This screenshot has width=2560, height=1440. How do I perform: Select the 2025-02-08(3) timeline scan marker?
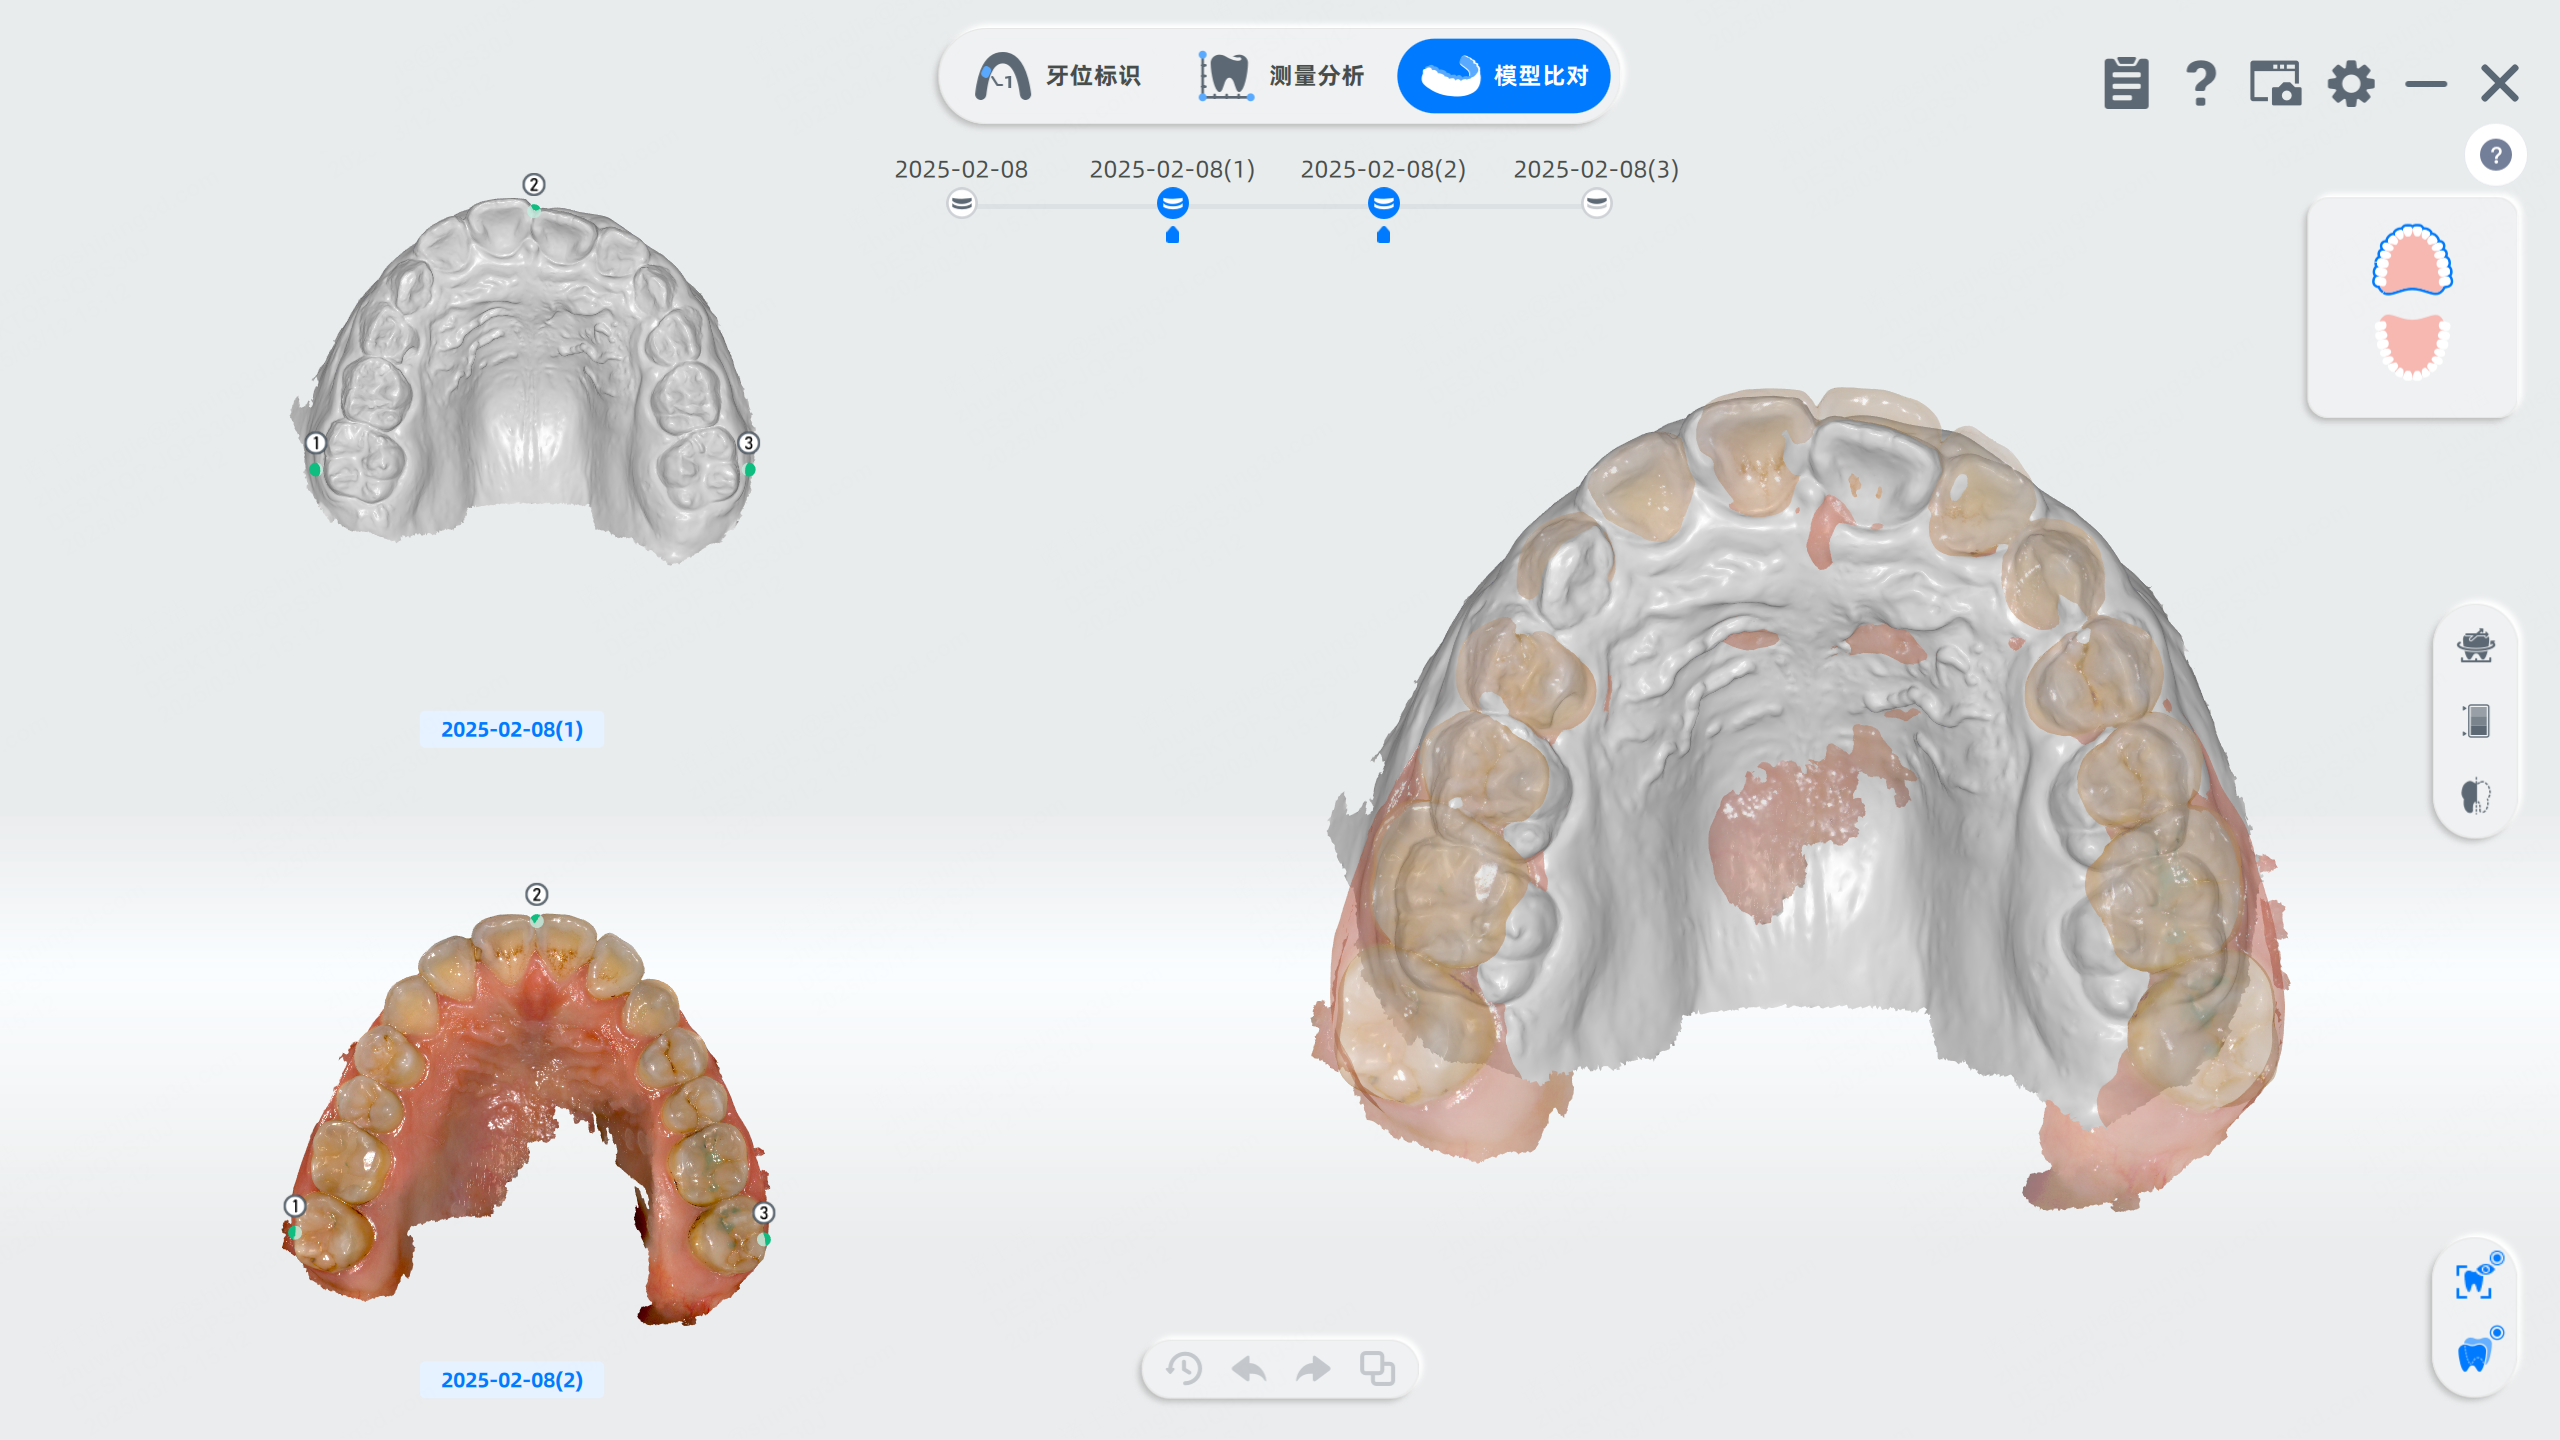point(1597,204)
